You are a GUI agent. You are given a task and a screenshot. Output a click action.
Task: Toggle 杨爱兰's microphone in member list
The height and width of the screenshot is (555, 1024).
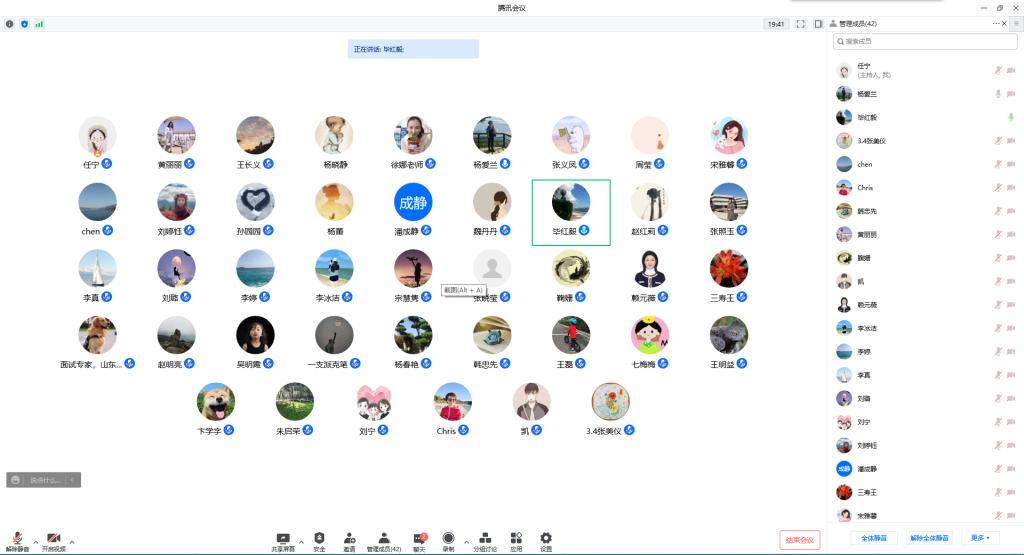997,94
